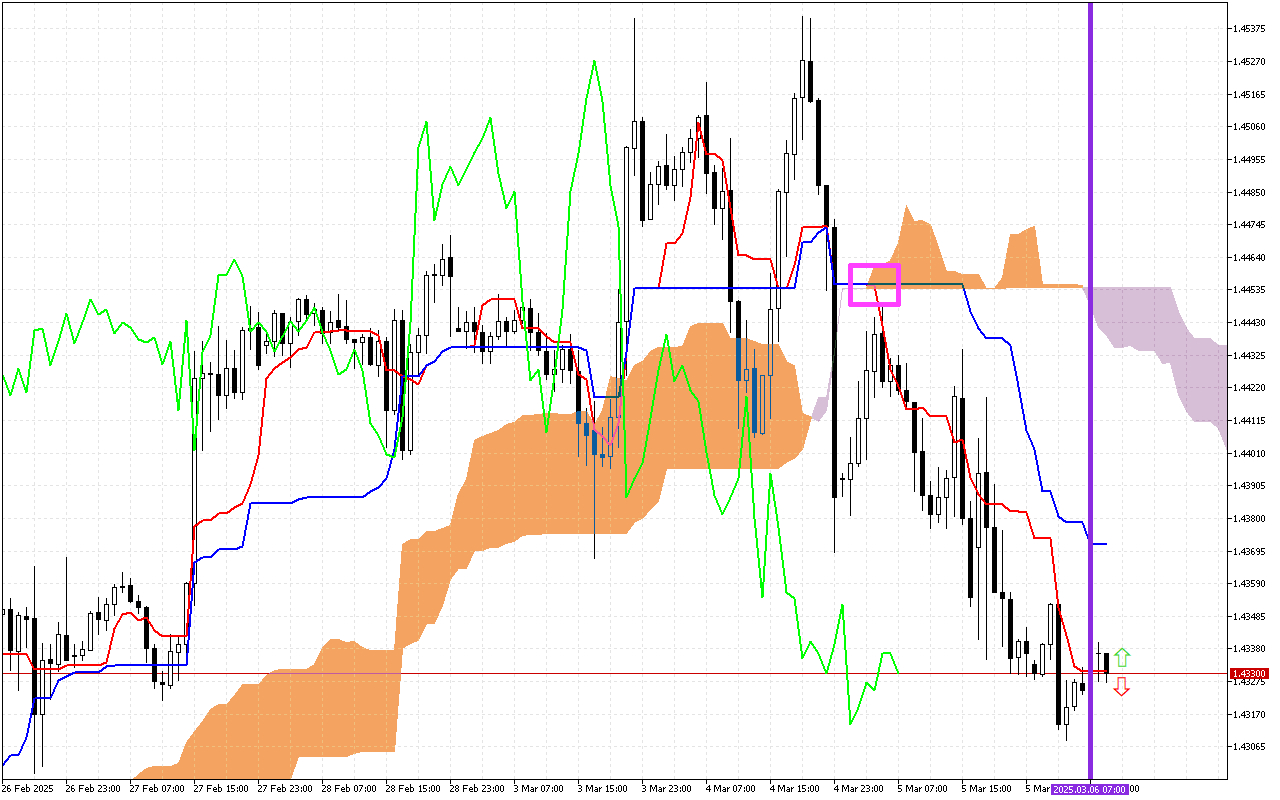This screenshot has width=1280, height=800.
Task: Click the 27 Feb 15:00 time label
Action: 221,789
